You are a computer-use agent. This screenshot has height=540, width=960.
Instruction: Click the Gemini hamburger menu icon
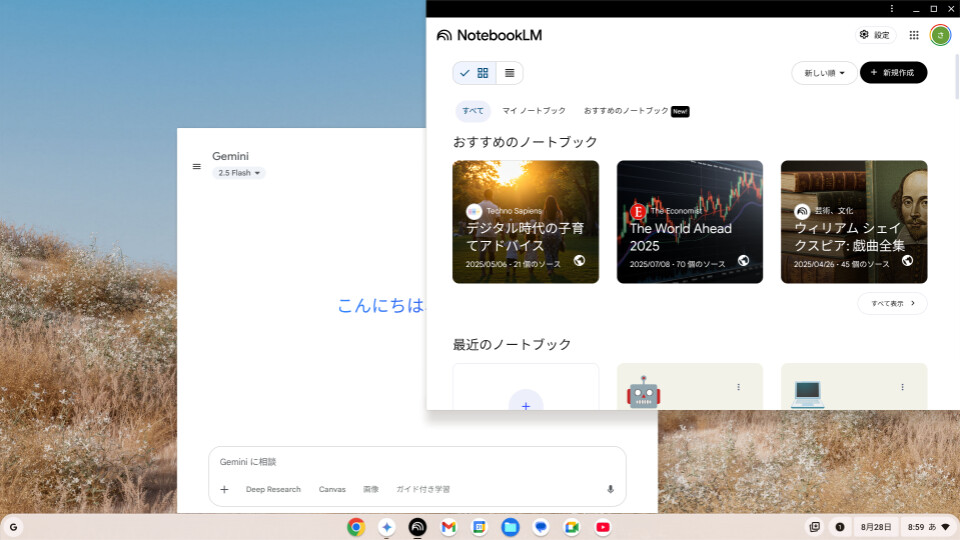197,166
